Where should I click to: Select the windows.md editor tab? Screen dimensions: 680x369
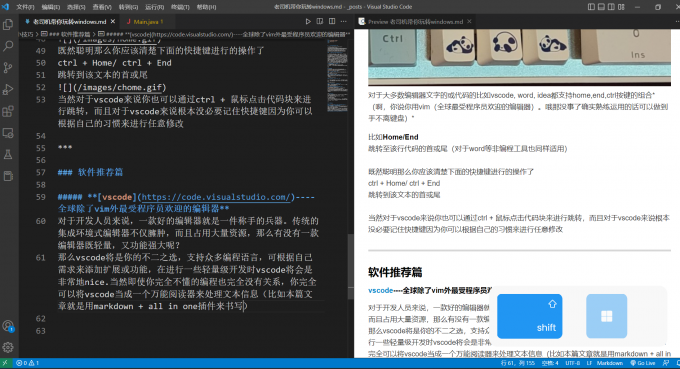69,21
